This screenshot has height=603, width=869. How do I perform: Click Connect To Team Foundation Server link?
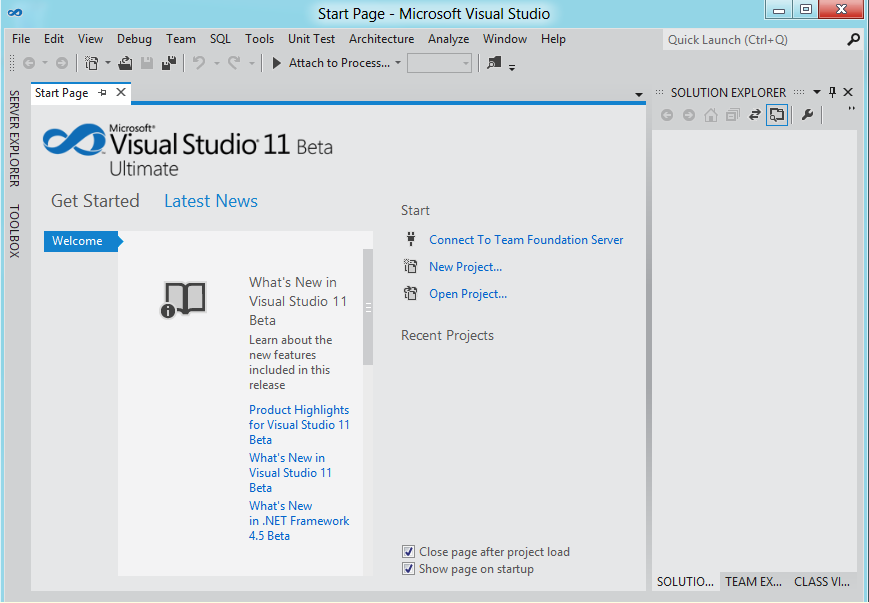(526, 239)
